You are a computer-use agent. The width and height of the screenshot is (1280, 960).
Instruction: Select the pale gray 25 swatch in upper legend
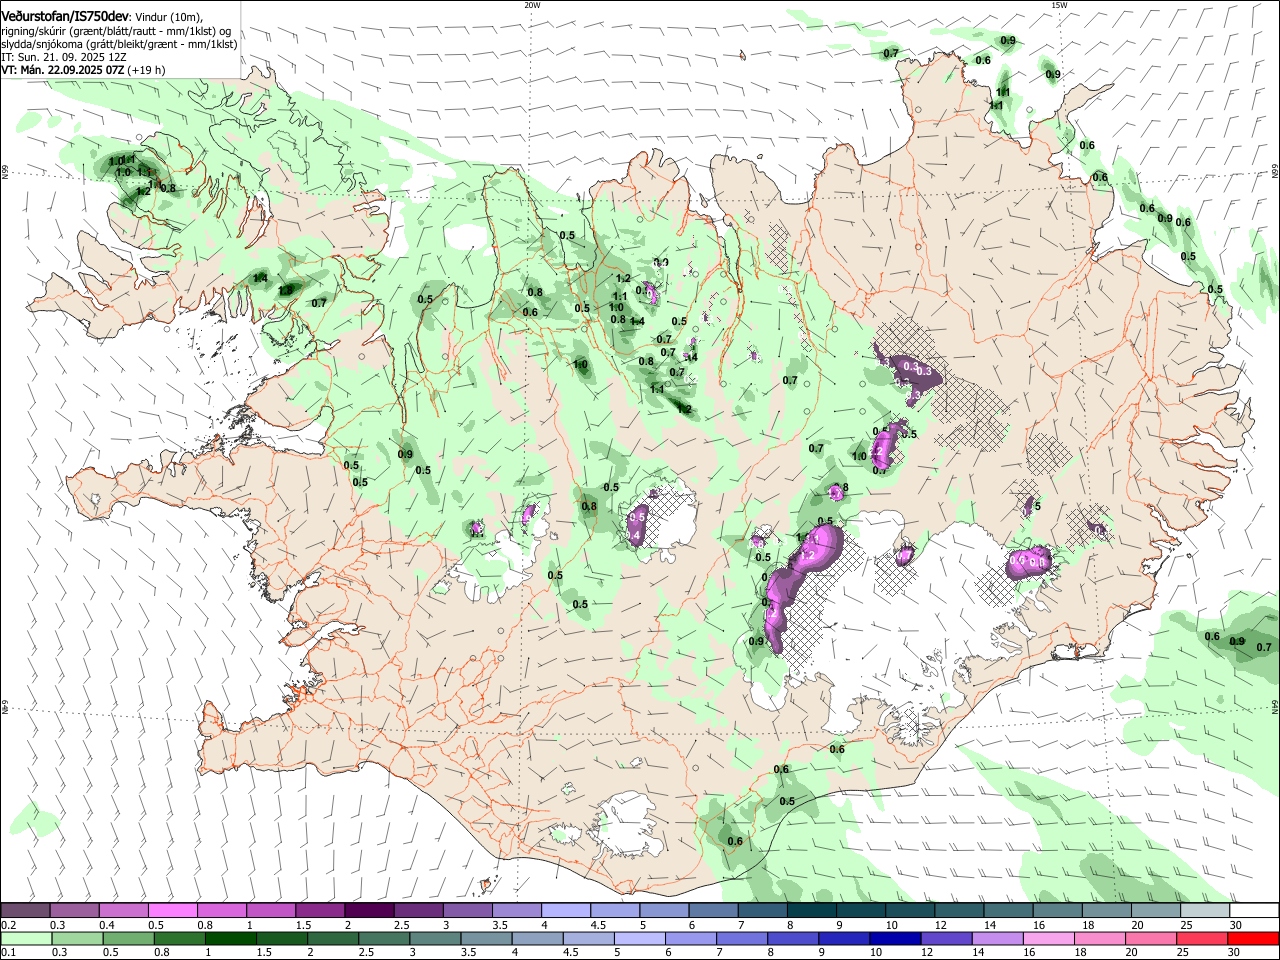tap(1205, 911)
